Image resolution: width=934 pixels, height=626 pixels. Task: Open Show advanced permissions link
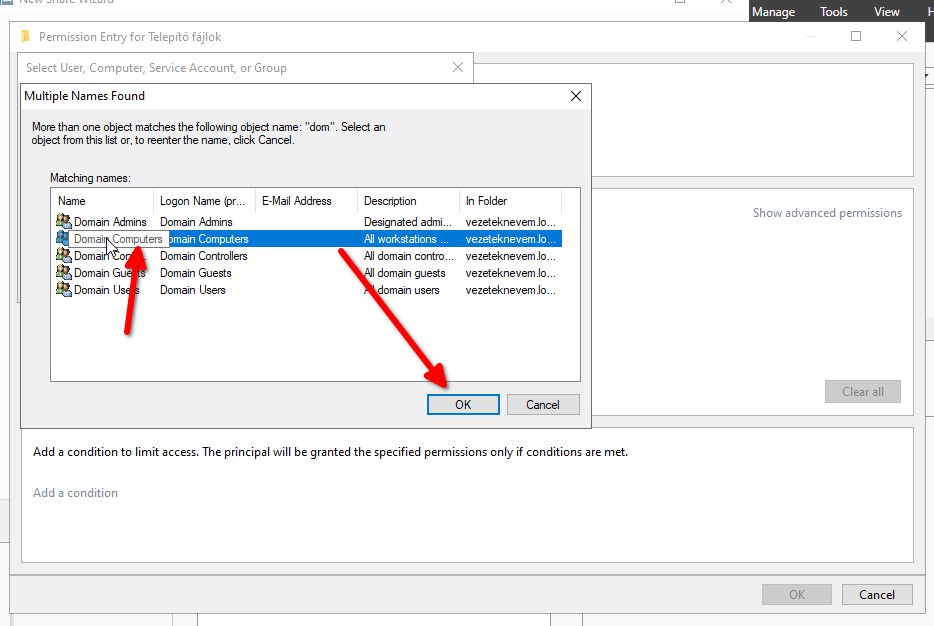827,213
